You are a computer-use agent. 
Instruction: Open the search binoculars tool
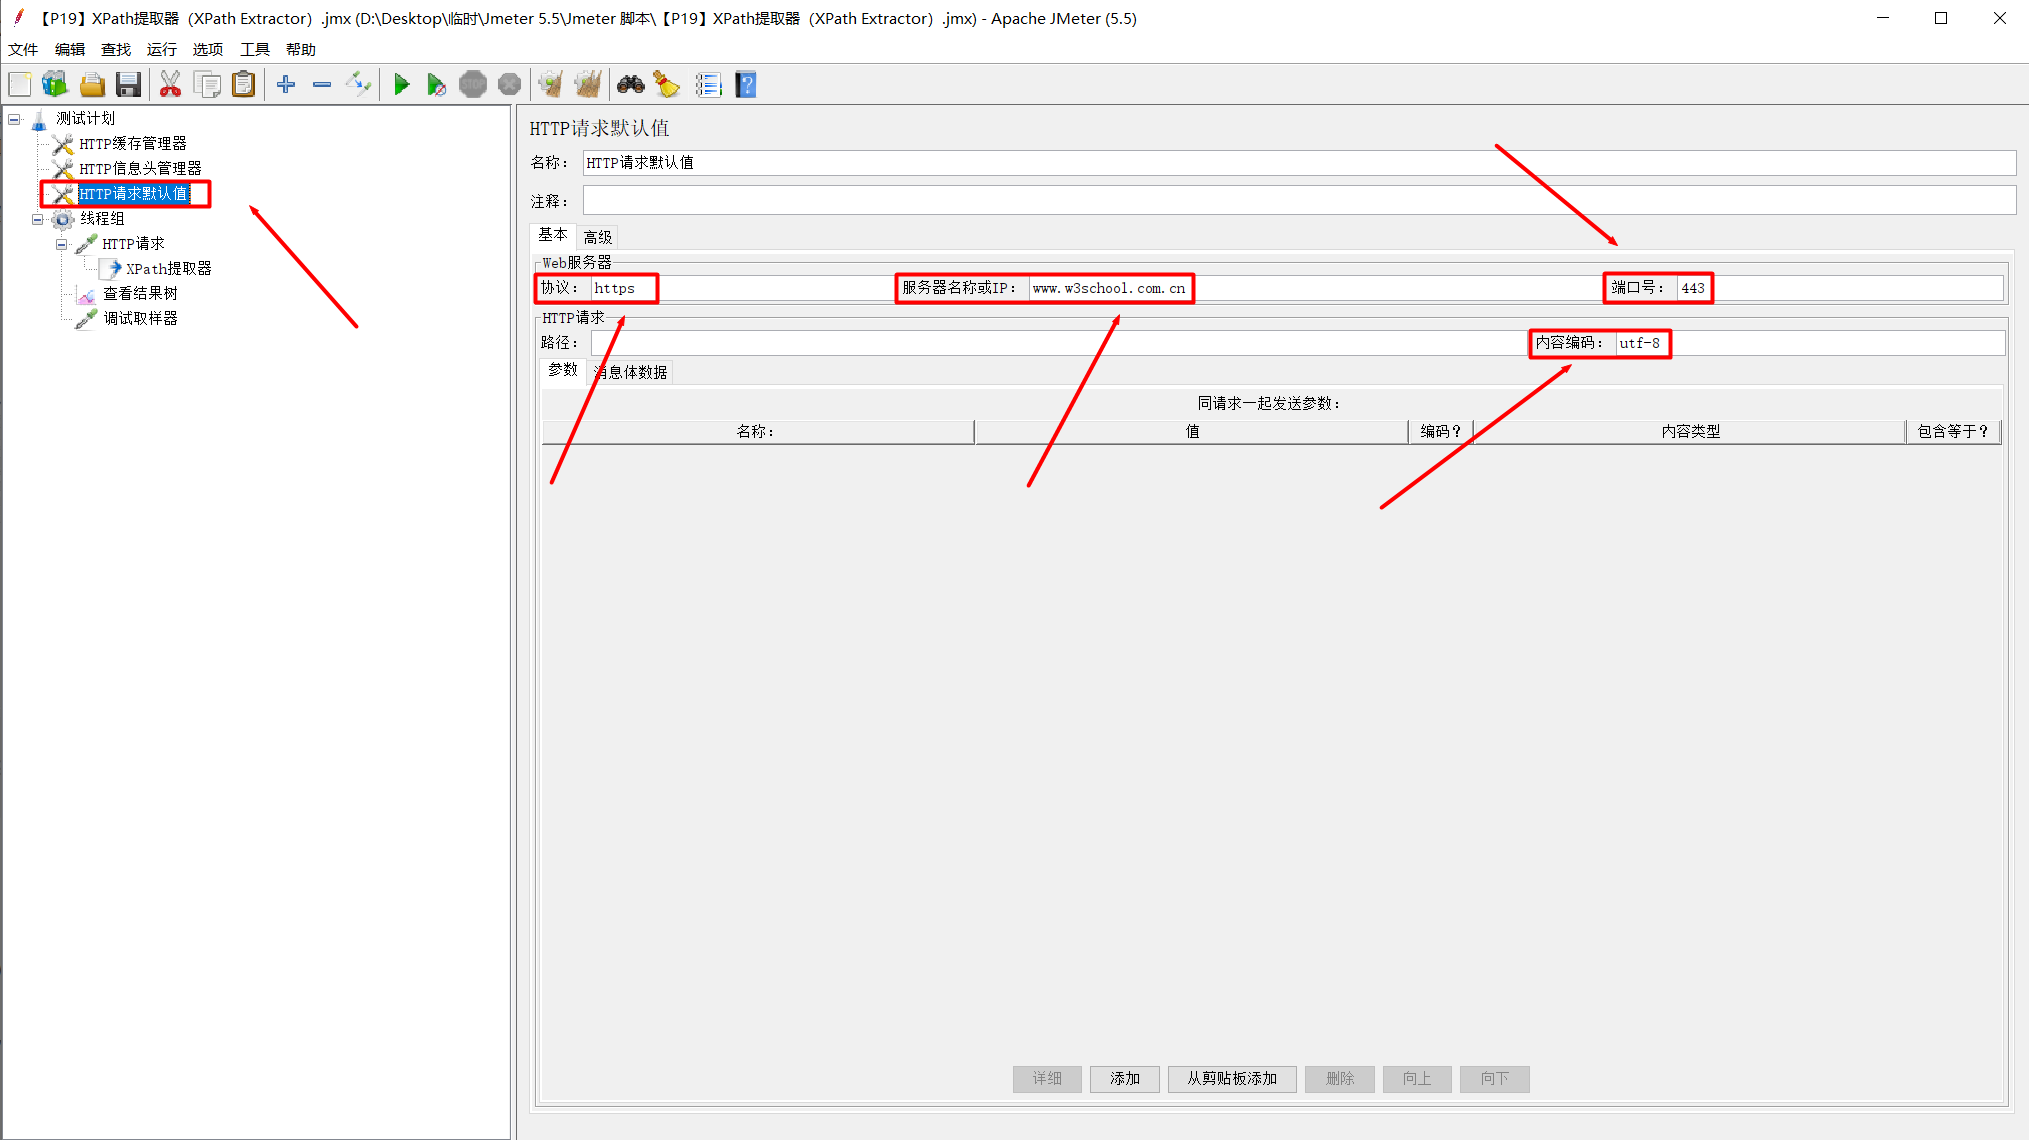(630, 84)
